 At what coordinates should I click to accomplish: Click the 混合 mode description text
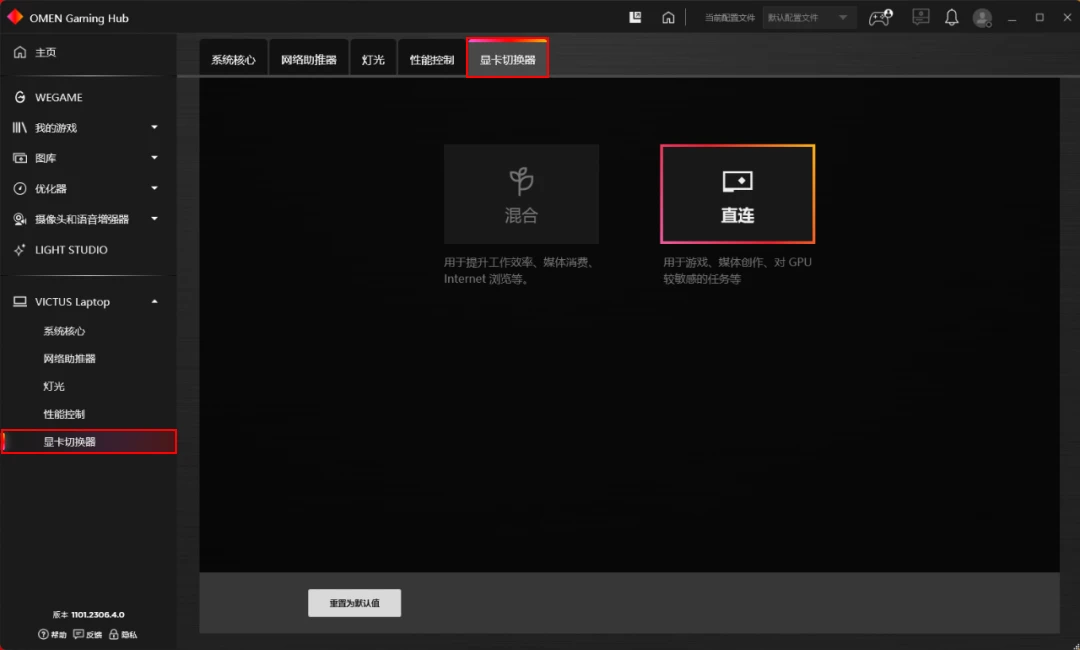click(x=520, y=271)
